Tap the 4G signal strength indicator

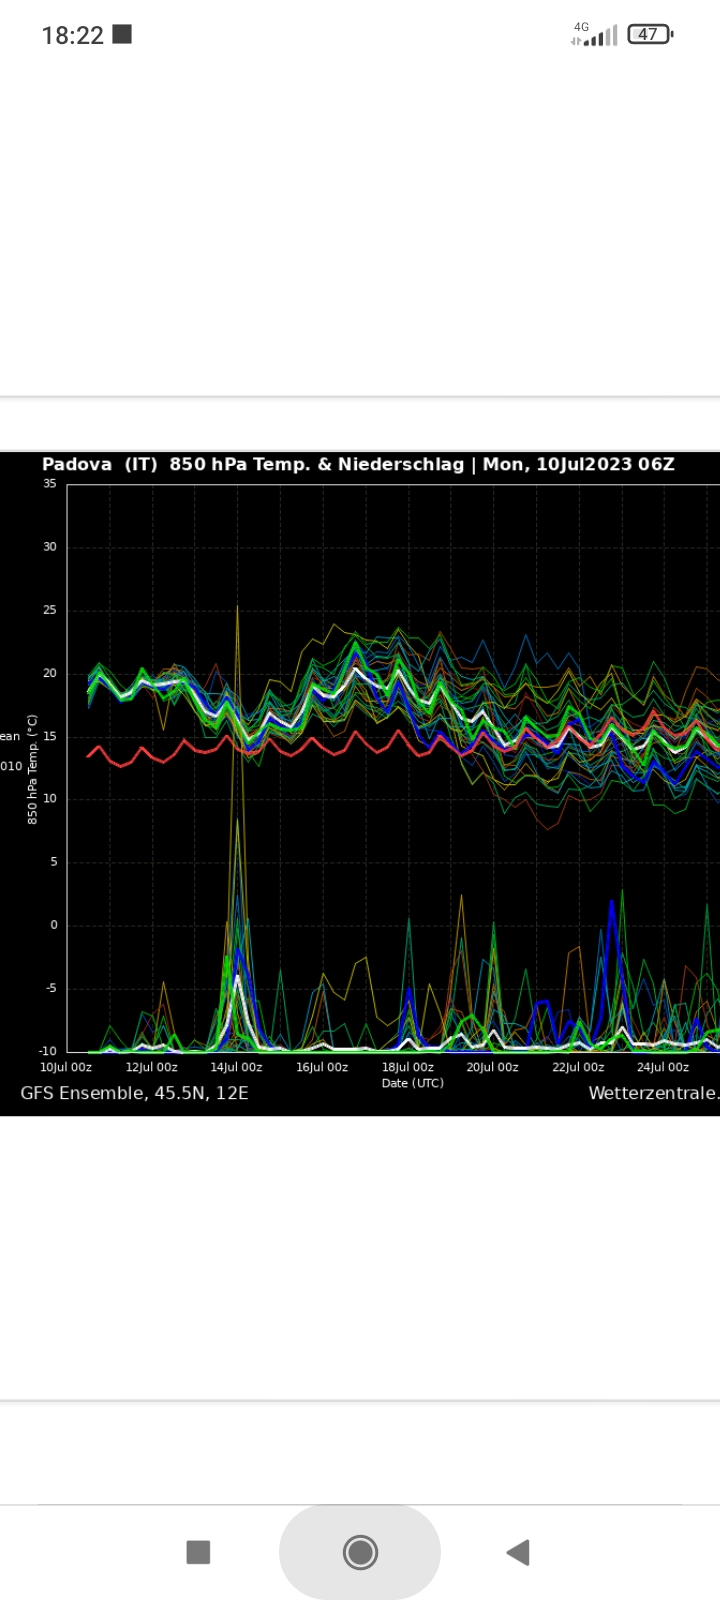[x=594, y=35]
